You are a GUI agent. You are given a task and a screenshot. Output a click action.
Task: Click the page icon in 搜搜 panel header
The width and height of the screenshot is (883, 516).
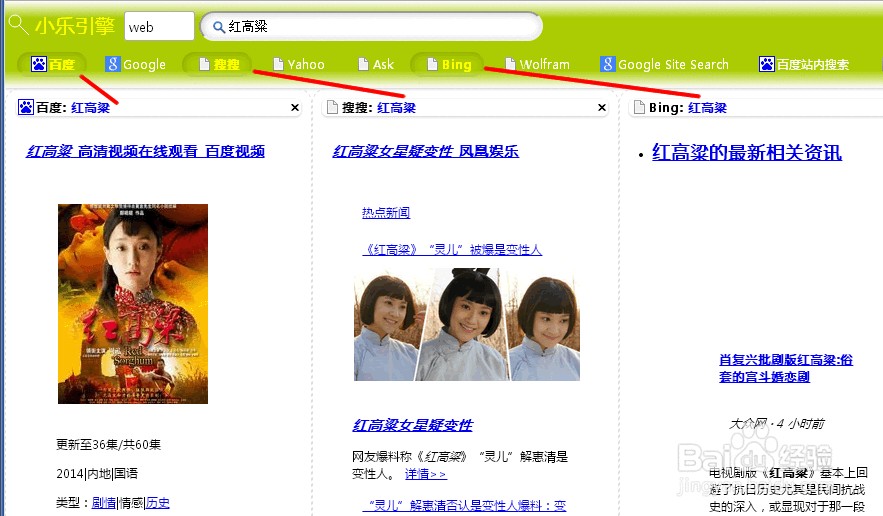pos(332,107)
